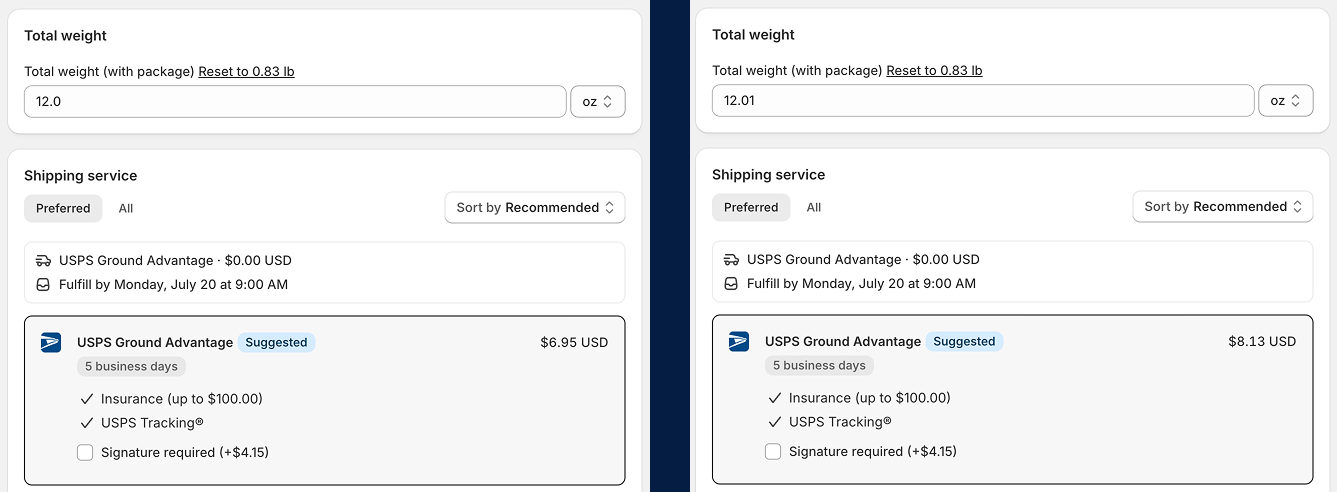
Task: Click Reset to 0.83 lb link, right panel
Action: [934, 71]
